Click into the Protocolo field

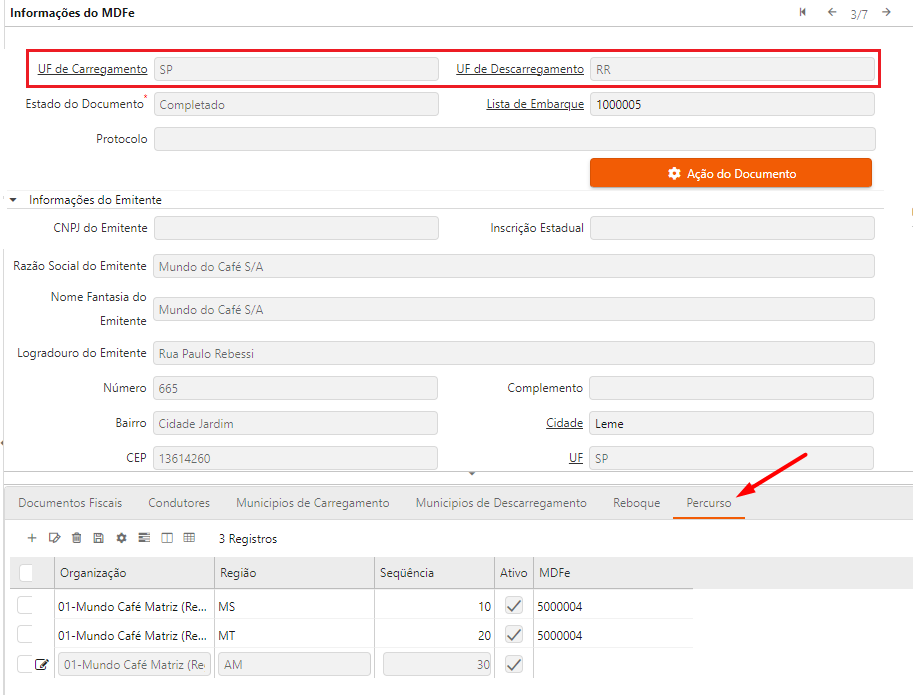point(514,139)
